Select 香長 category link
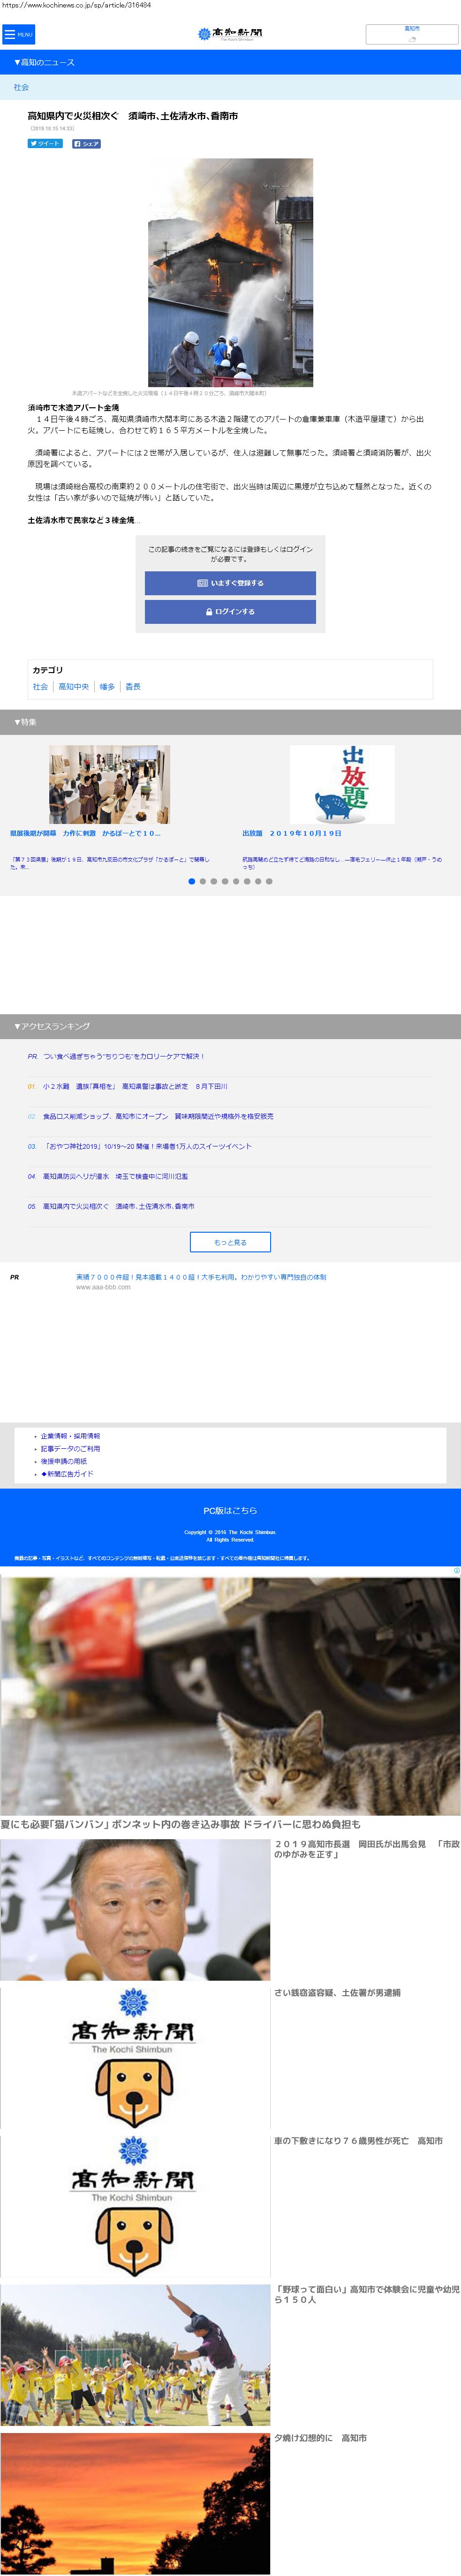This screenshot has width=461, height=2576. 133,687
